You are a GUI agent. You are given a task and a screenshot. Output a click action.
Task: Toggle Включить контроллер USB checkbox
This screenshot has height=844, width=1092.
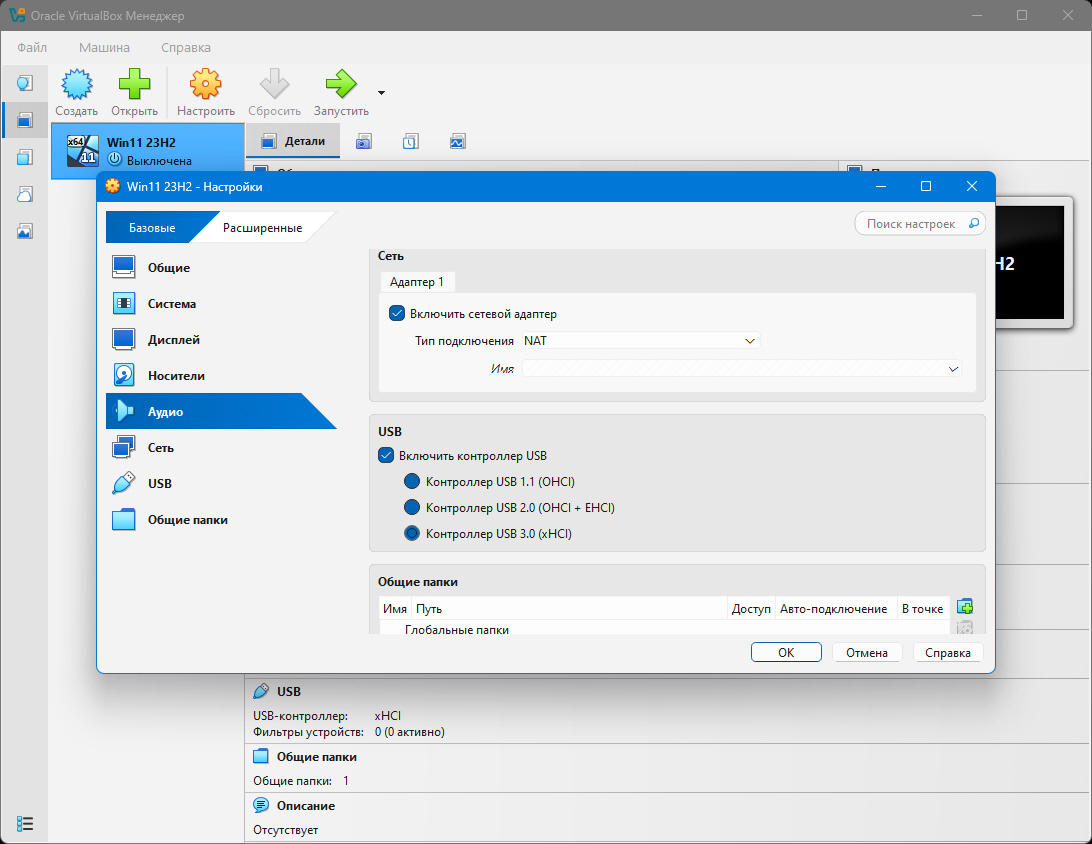click(386, 455)
